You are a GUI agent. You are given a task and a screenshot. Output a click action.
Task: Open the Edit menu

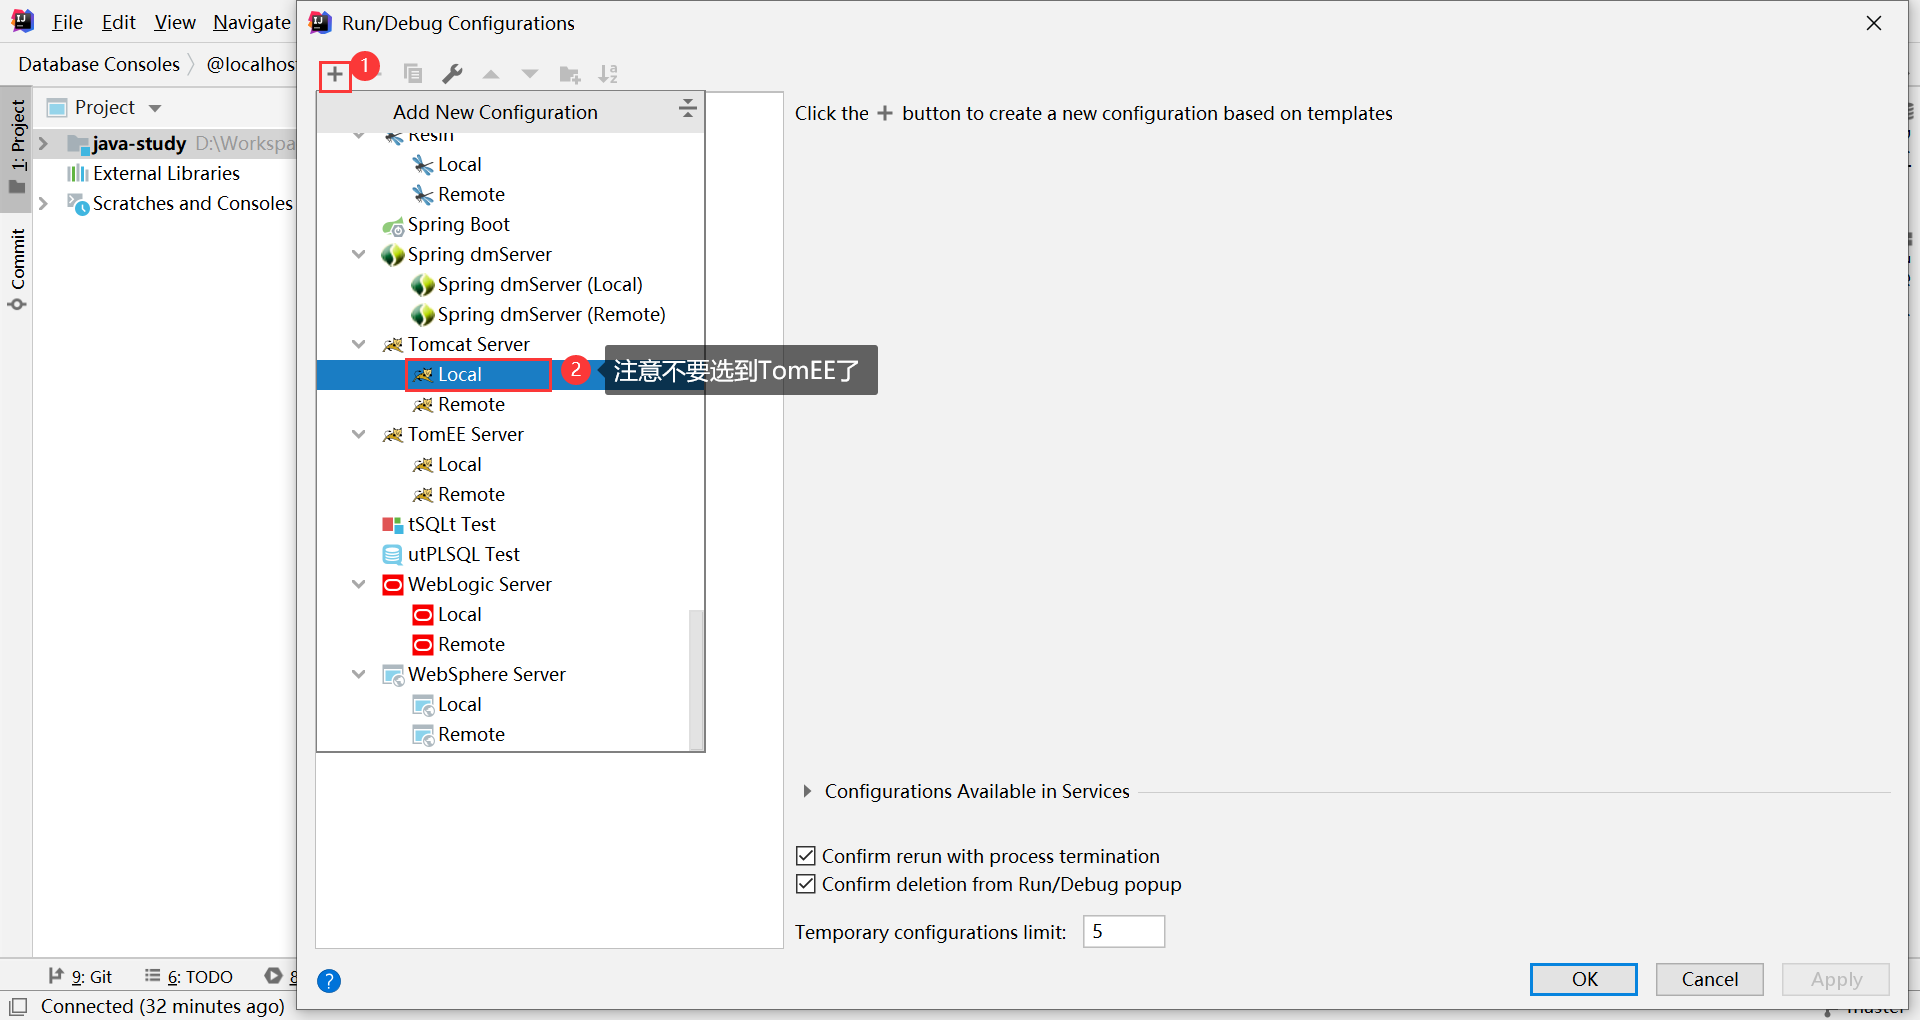click(x=118, y=22)
